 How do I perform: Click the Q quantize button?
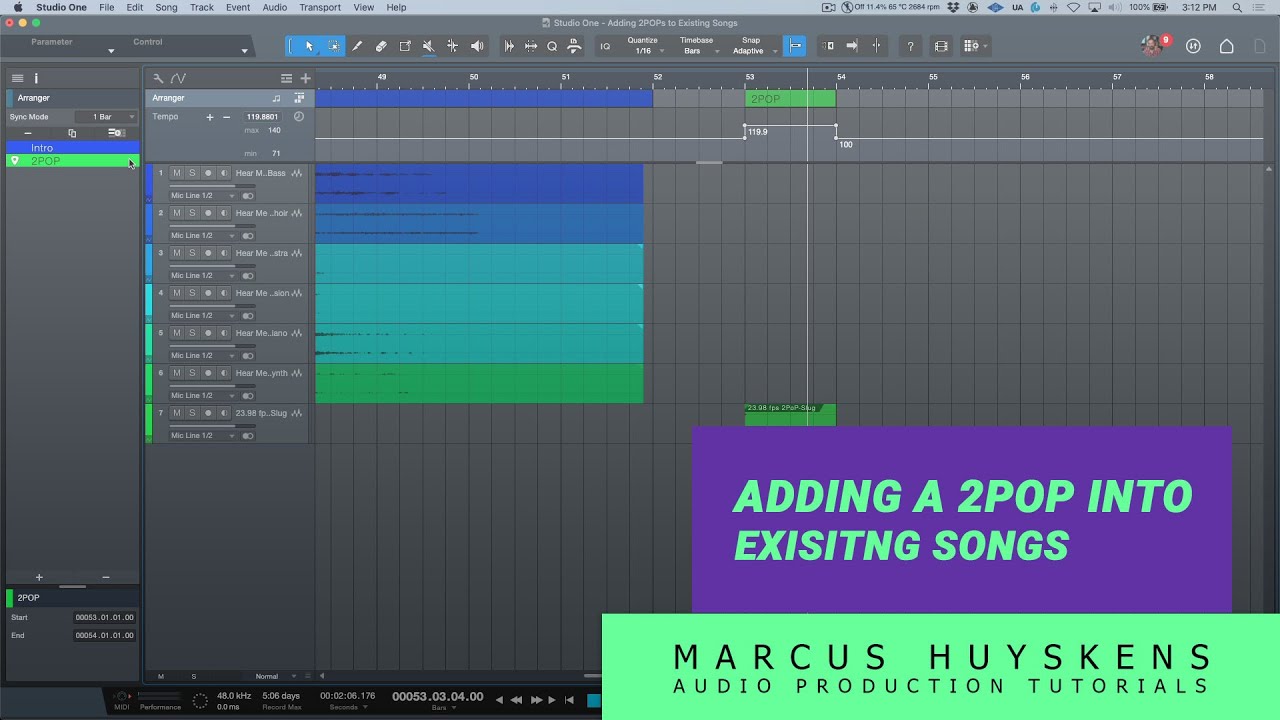pyautogui.click(x=552, y=46)
